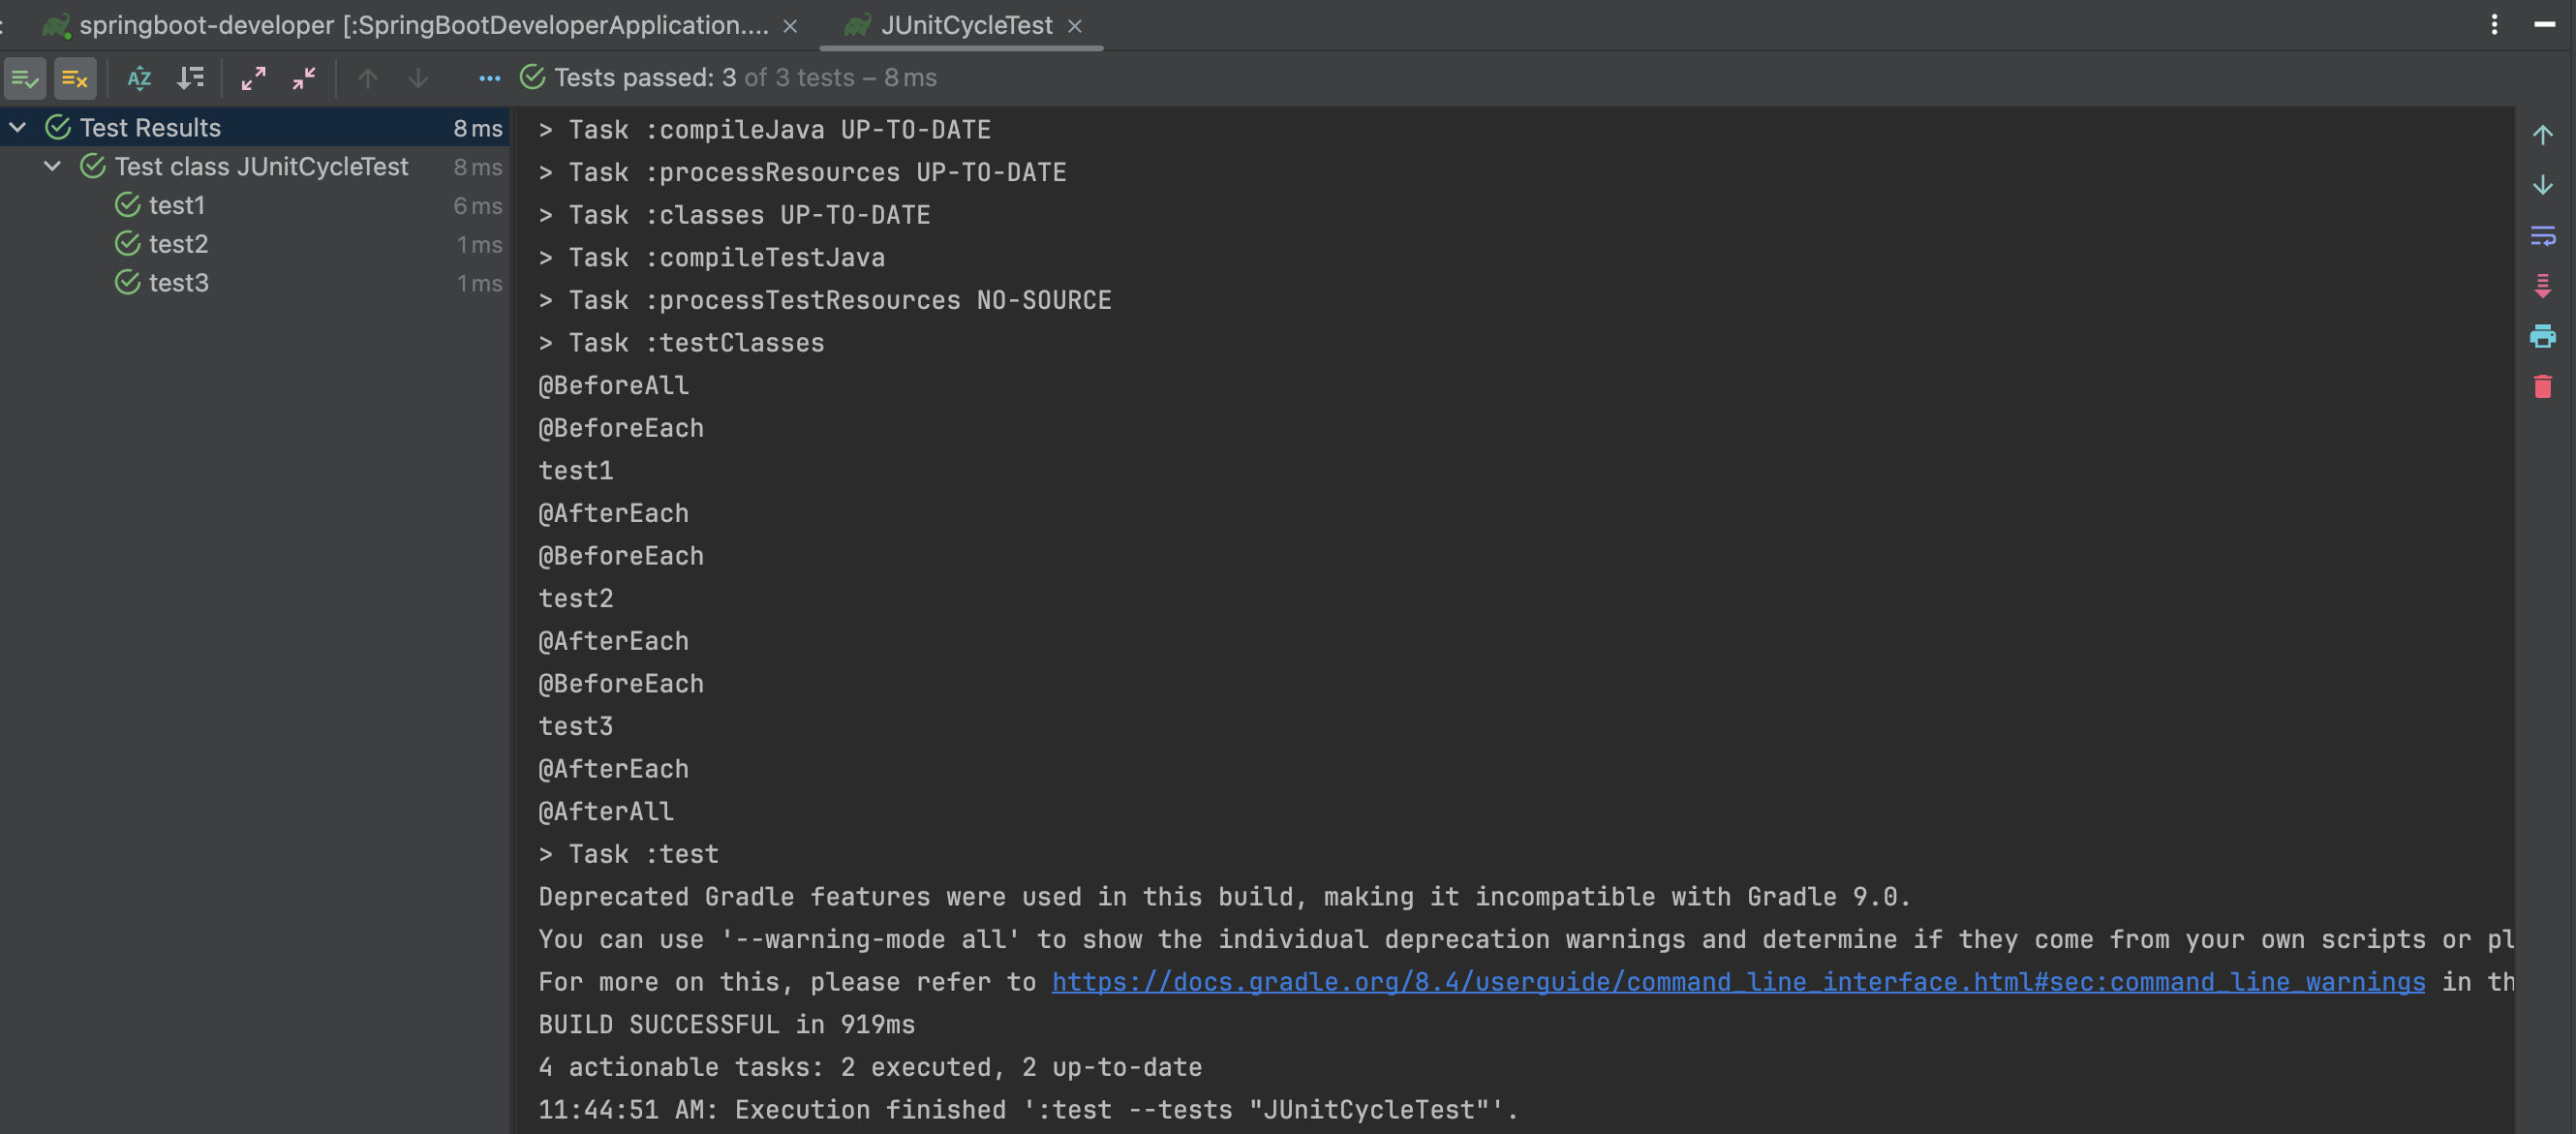Image resolution: width=2576 pixels, height=1134 pixels.
Task: Close the JUnitCycleTest tab
Action: (1075, 26)
